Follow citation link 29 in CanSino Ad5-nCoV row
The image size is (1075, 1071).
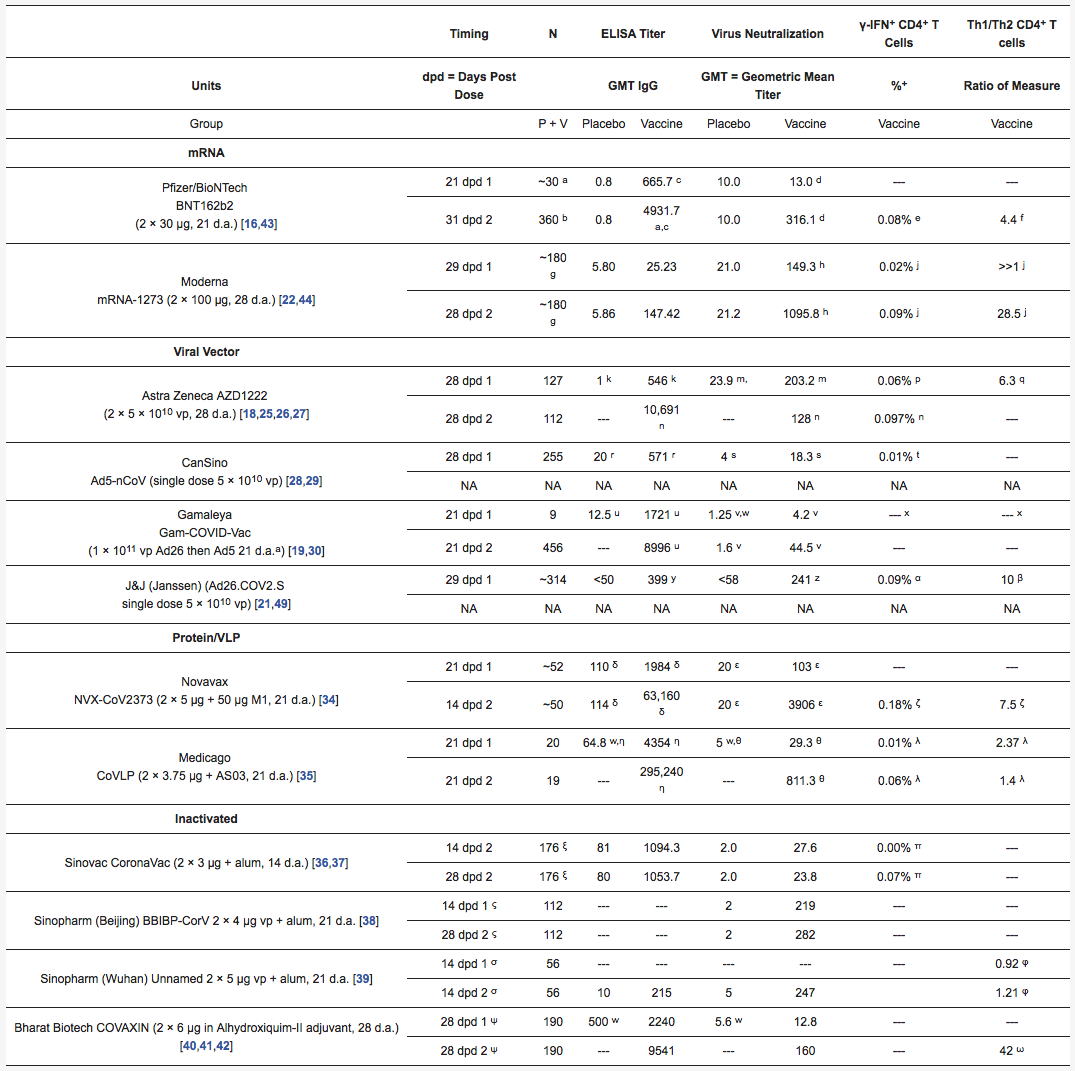[312, 481]
